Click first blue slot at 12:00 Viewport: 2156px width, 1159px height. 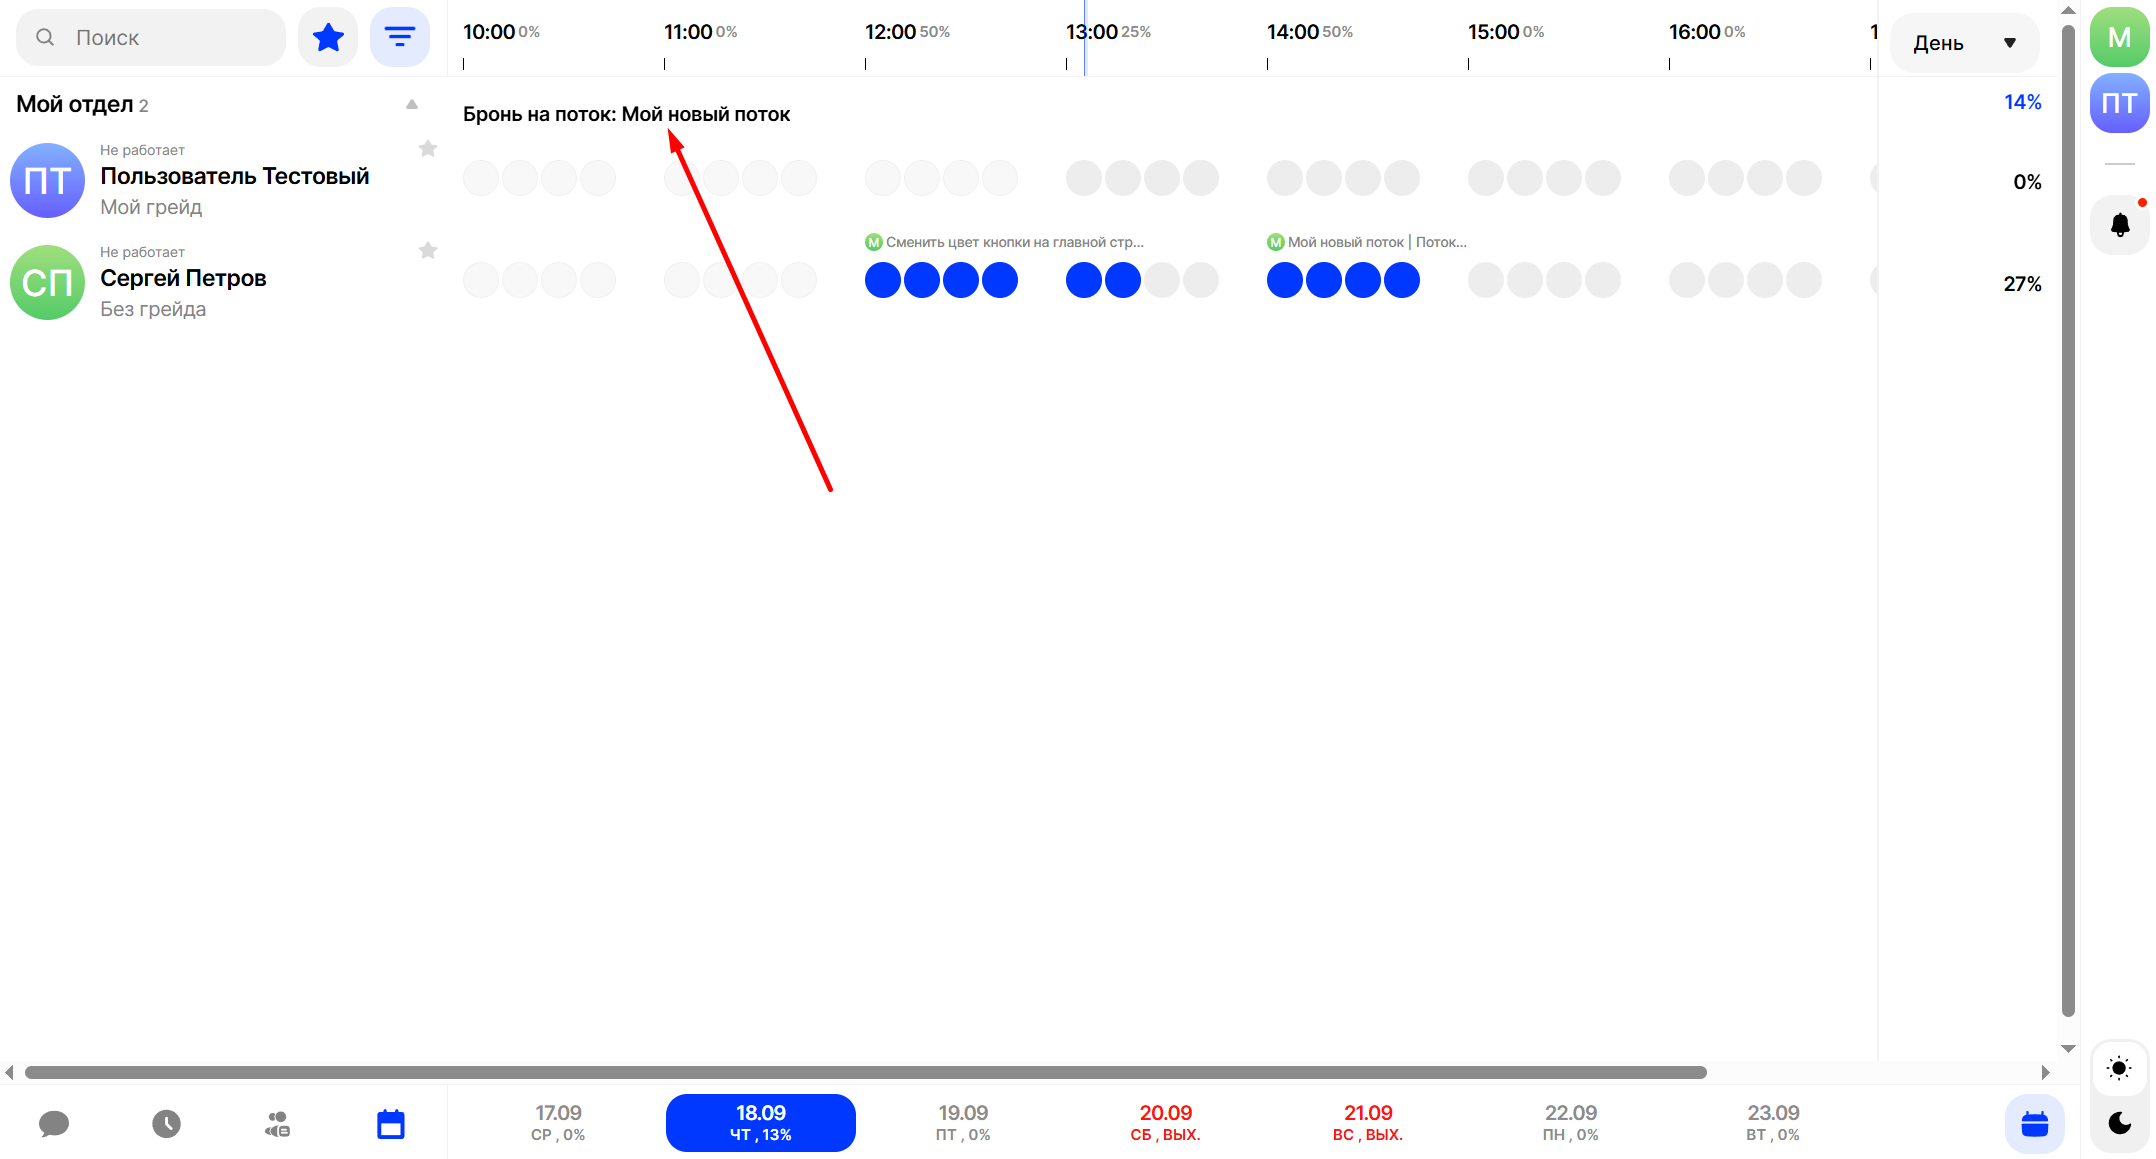tap(882, 280)
